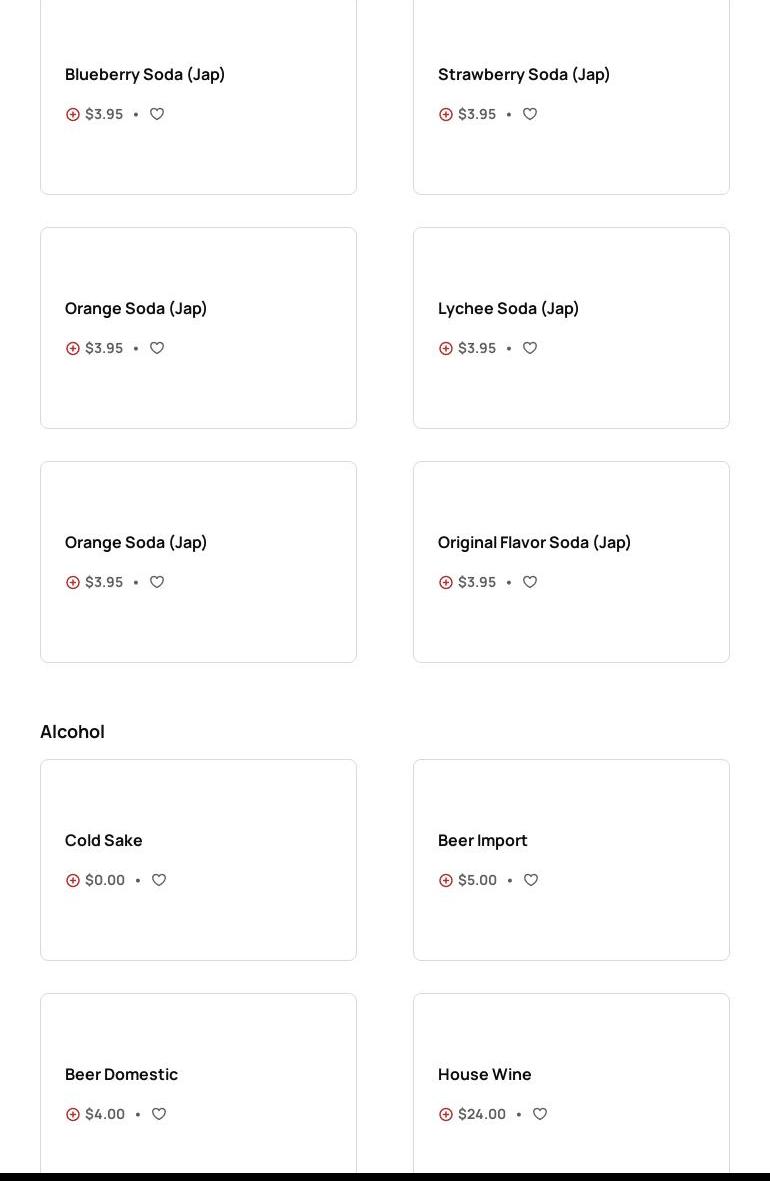This screenshot has height=1181, width=770.
Task: Toggle the heart on Lychee Soda
Action: tap(530, 348)
